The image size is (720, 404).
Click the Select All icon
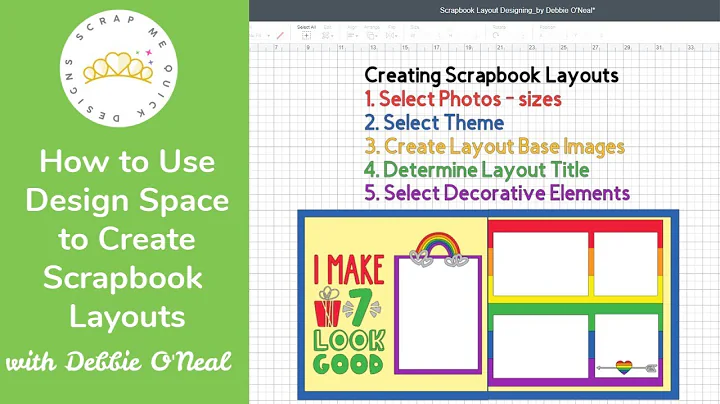coord(306,36)
